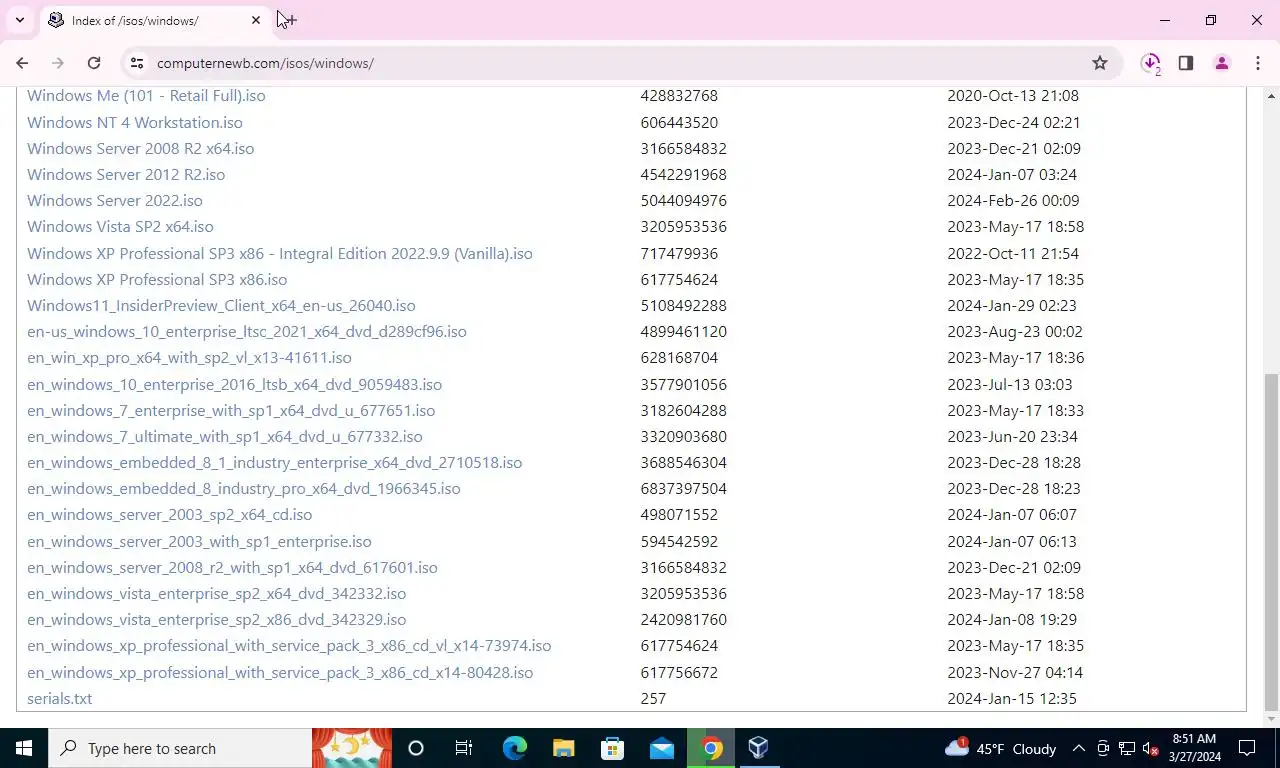The height and width of the screenshot is (768, 1280).
Task: Open the taskbar clock and calendar
Action: click(x=1193, y=748)
